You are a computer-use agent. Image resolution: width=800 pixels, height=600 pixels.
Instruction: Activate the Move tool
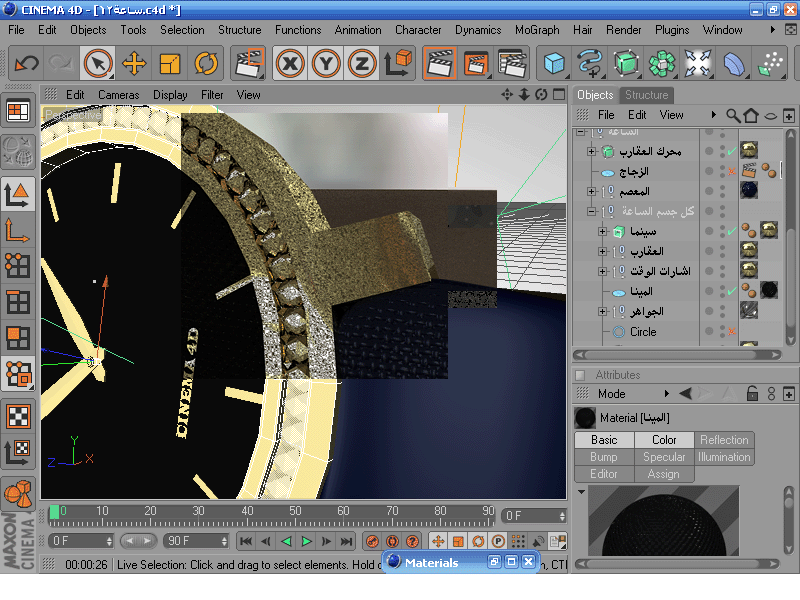coord(134,64)
